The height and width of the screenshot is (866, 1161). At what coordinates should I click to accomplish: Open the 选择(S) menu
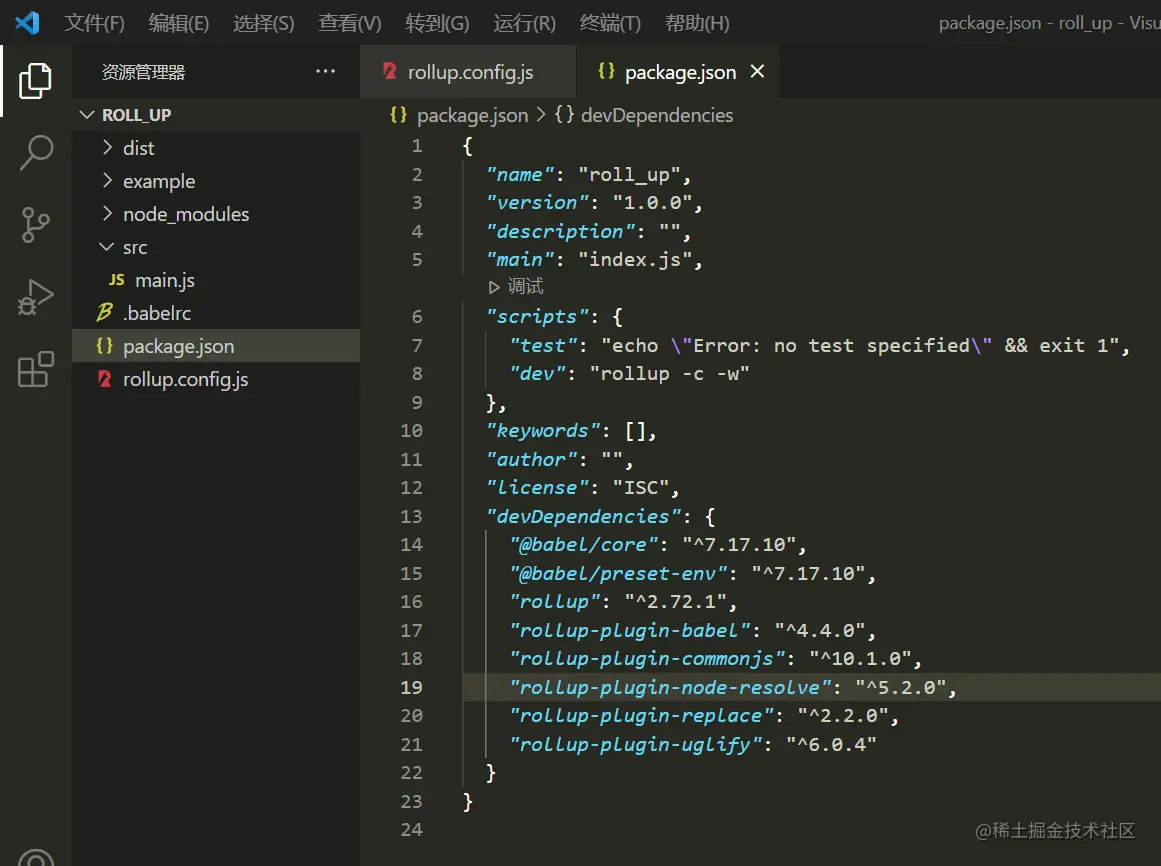click(x=264, y=23)
